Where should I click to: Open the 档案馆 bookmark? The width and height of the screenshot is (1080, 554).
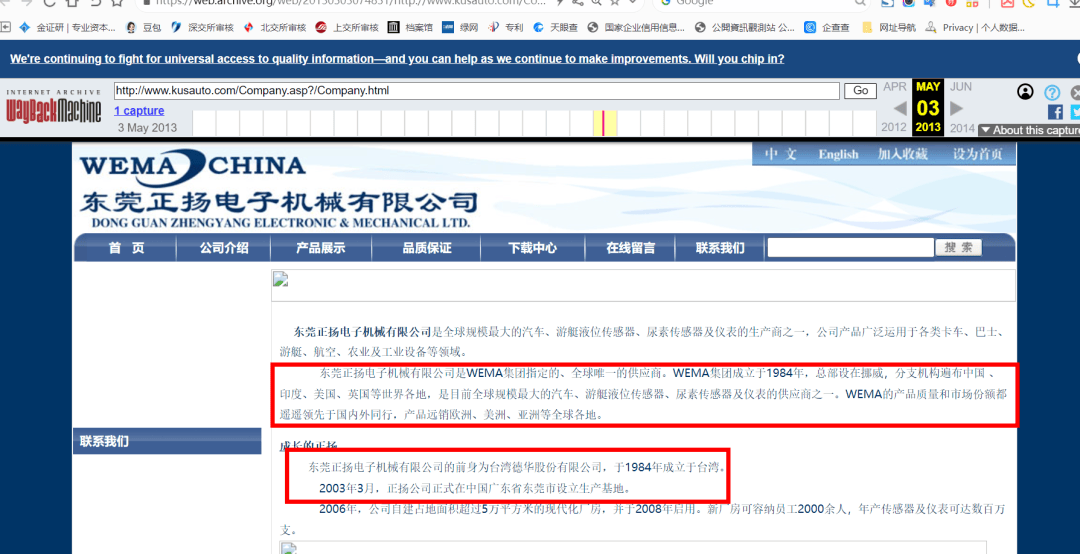[x=411, y=28]
